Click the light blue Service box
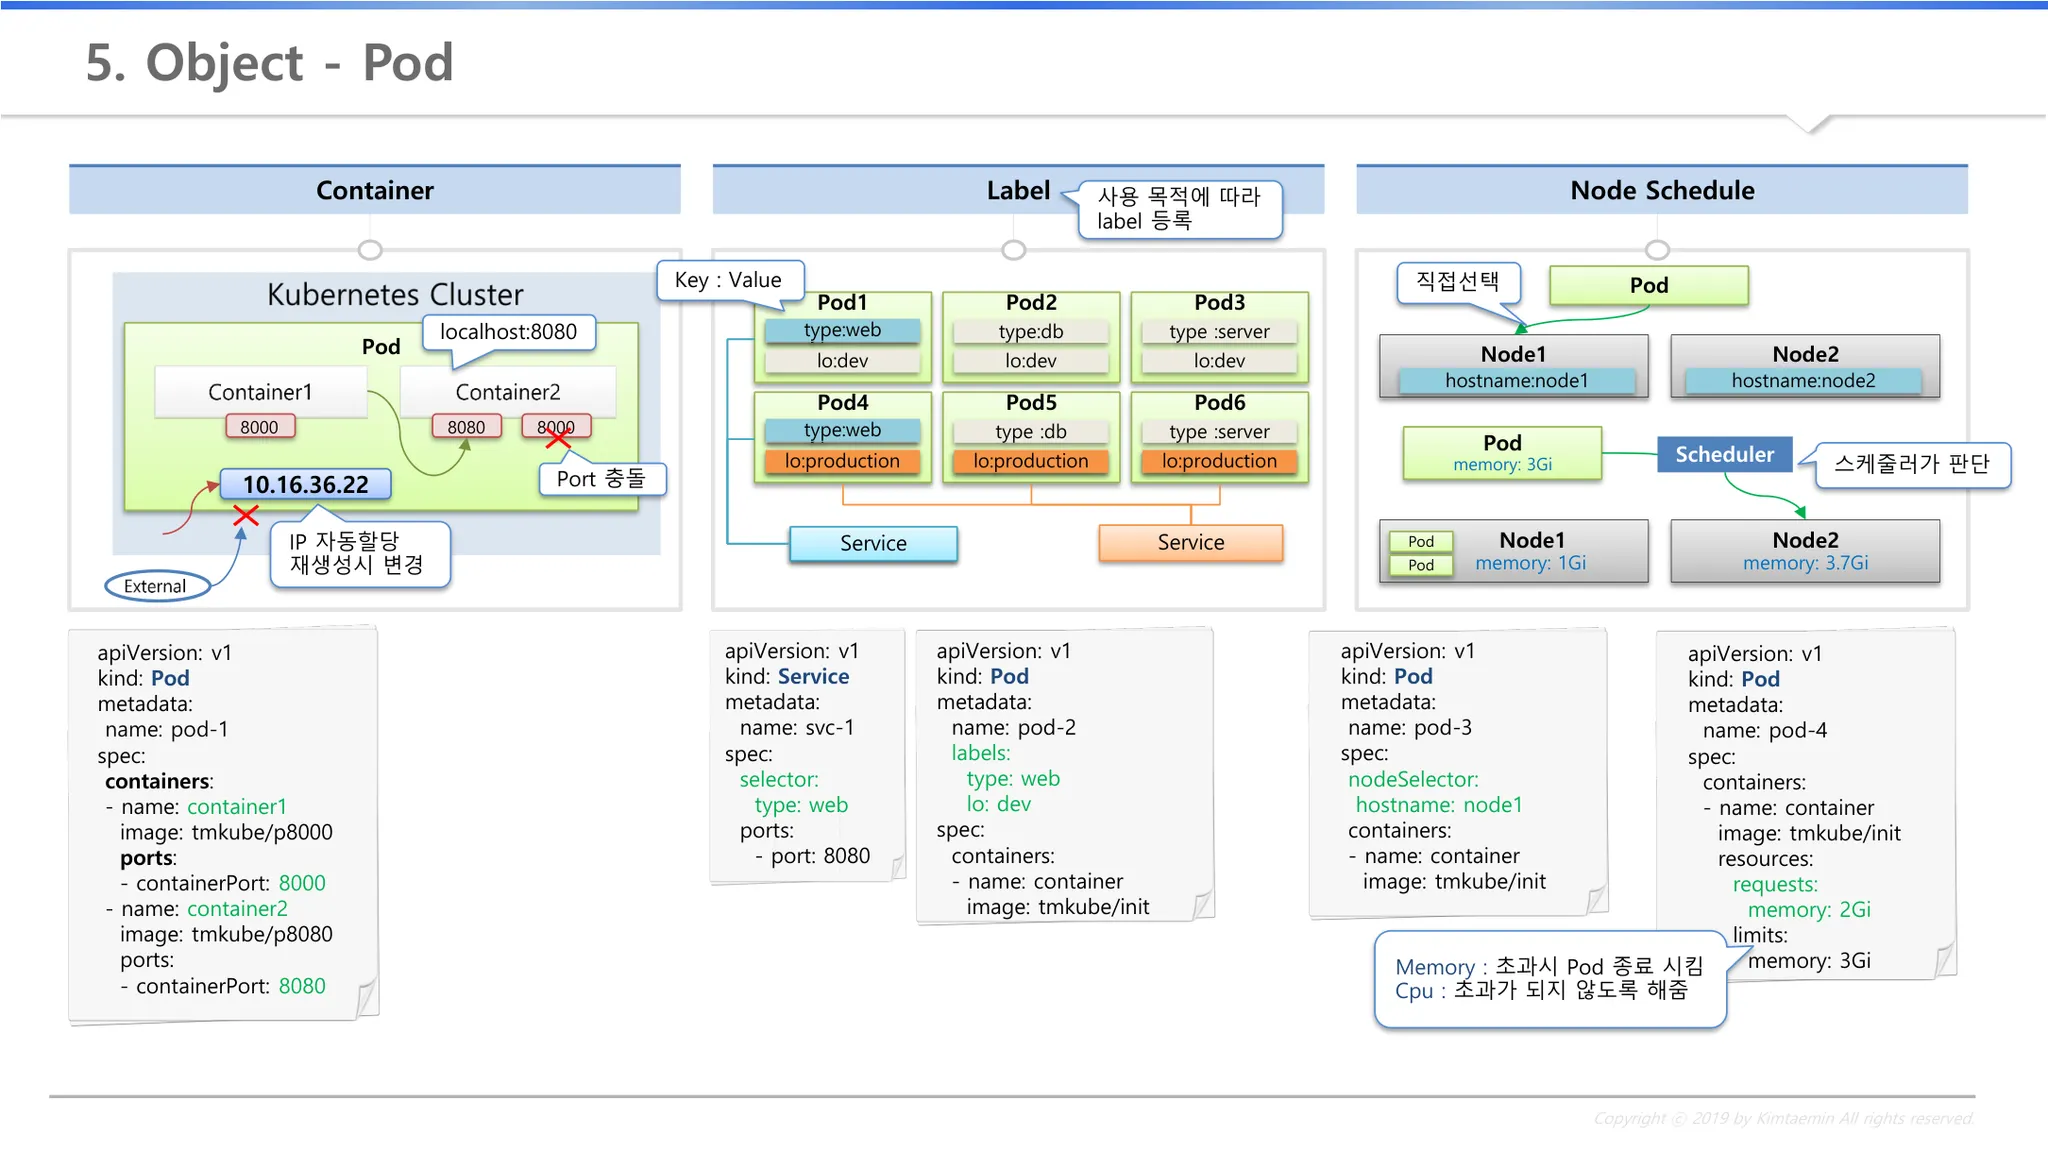This screenshot has width=2048, height=1152. [x=873, y=543]
